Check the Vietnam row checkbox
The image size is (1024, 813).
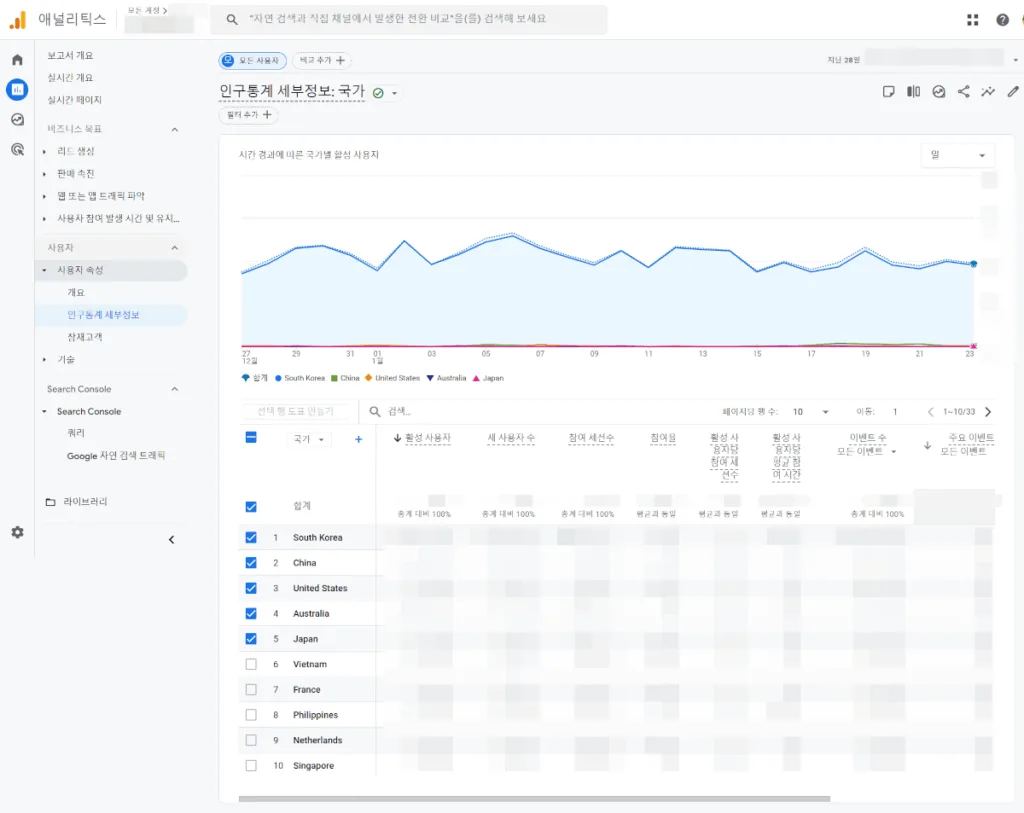click(251, 664)
